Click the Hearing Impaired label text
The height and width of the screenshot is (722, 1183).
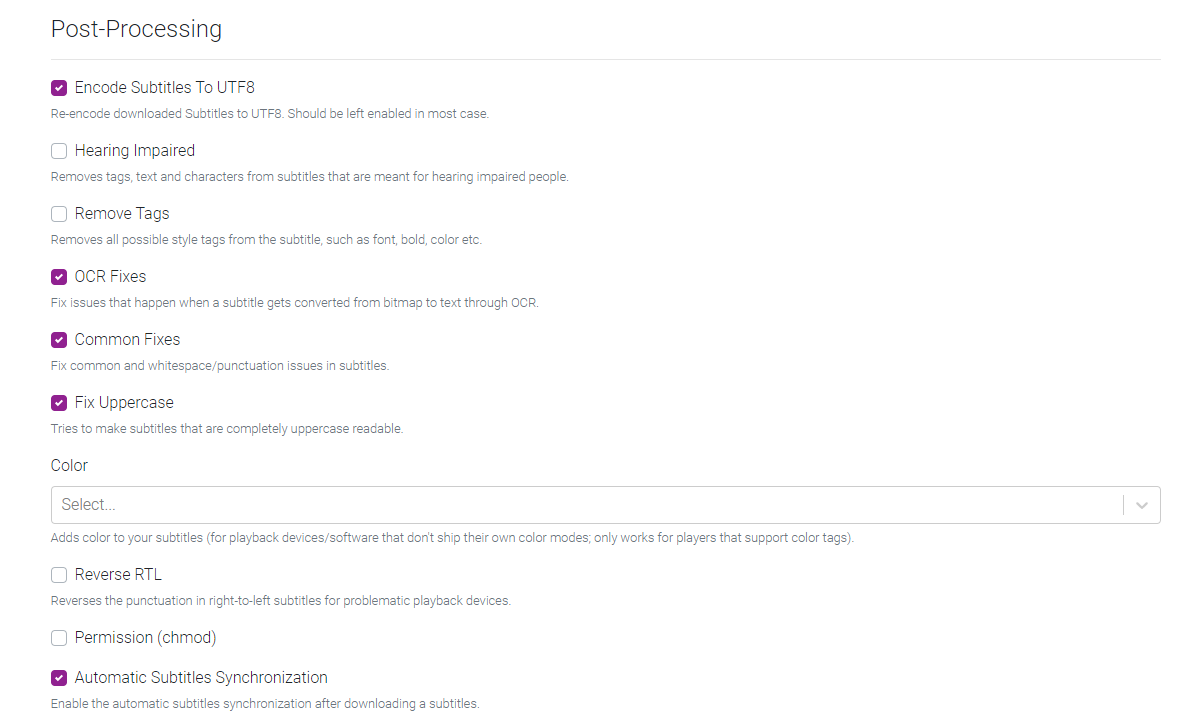point(133,150)
